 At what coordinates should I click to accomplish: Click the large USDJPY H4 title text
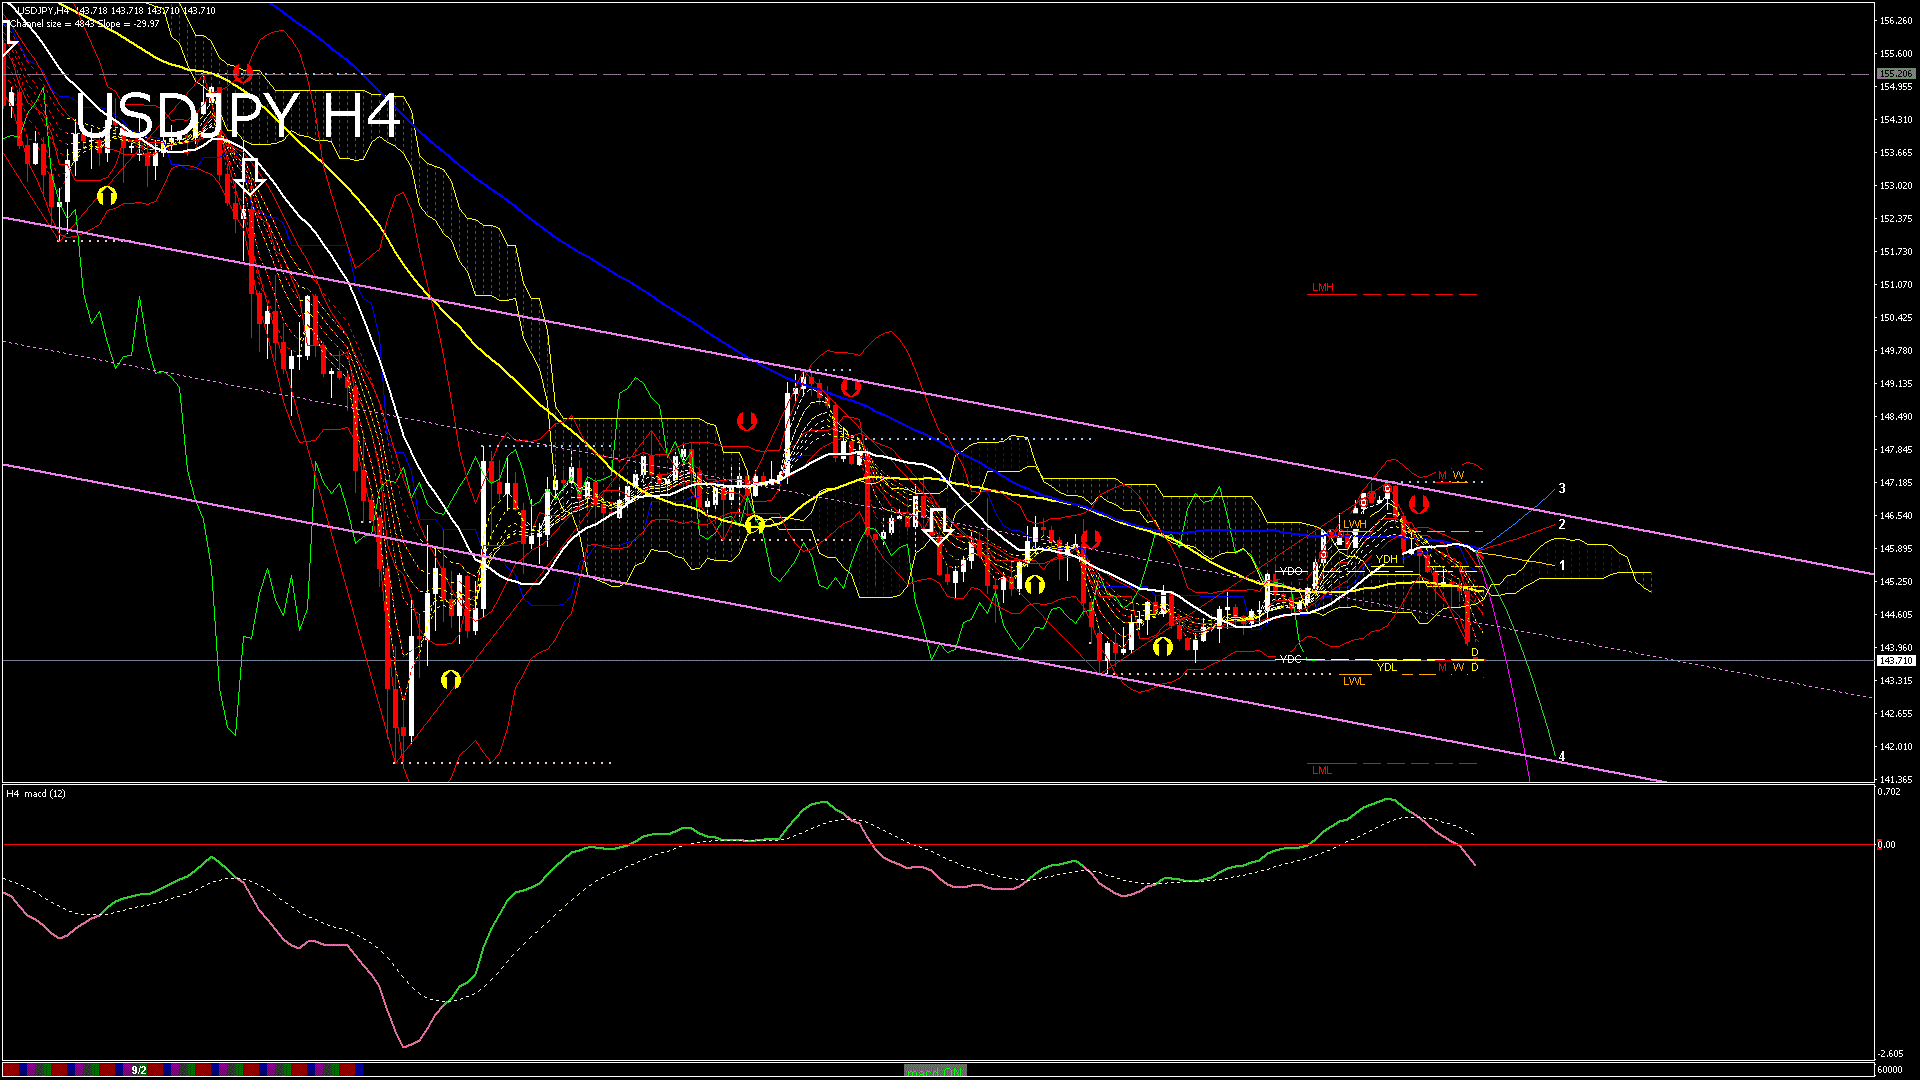238,116
